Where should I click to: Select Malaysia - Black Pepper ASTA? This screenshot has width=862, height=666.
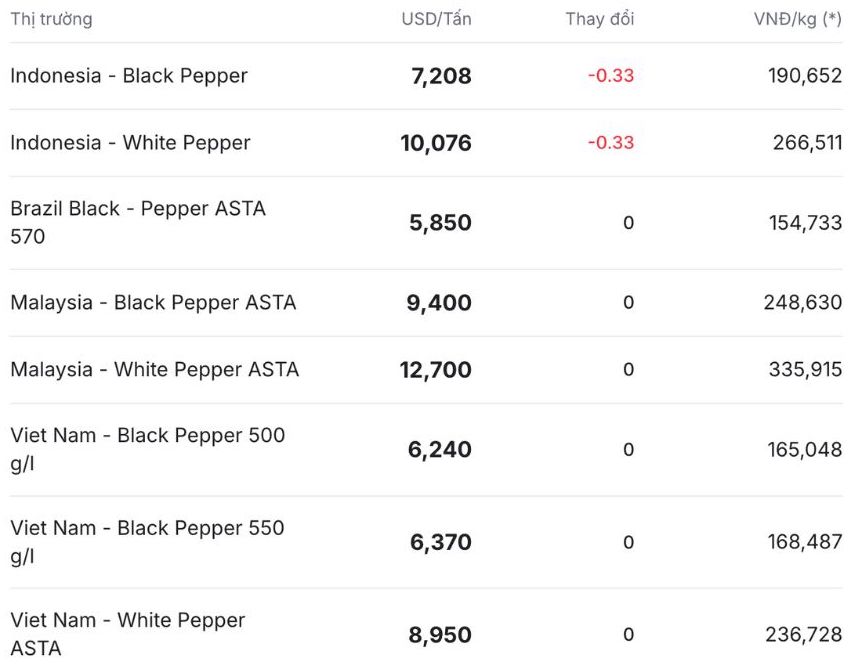click(x=426, y=303)
